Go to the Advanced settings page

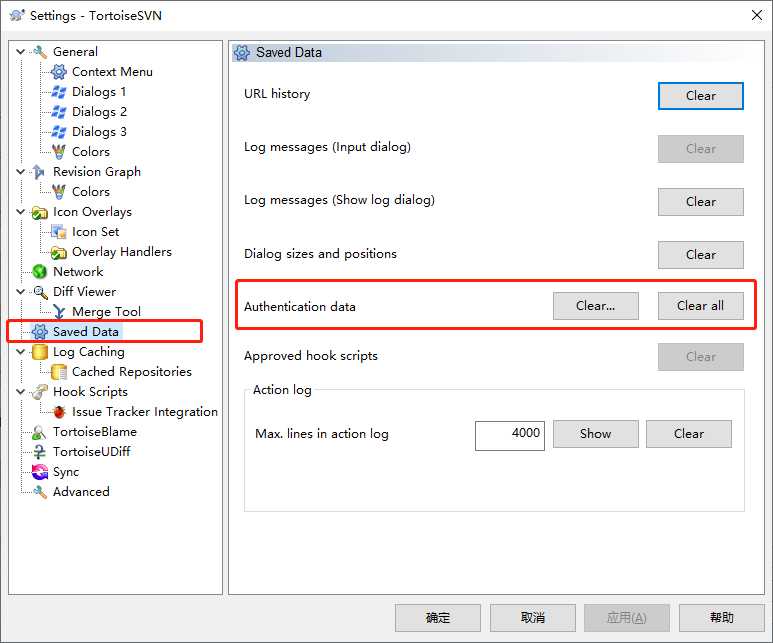(x=81, y=492)
